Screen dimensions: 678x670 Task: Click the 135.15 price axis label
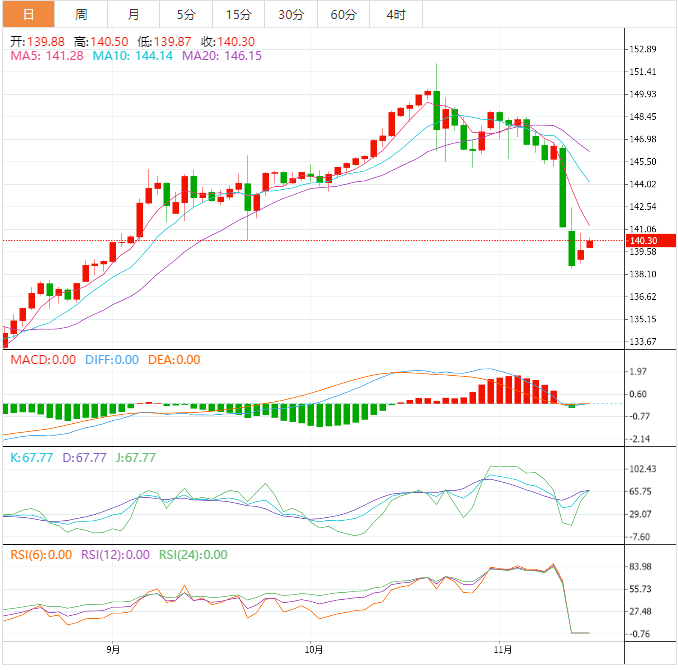click(643, 319)
